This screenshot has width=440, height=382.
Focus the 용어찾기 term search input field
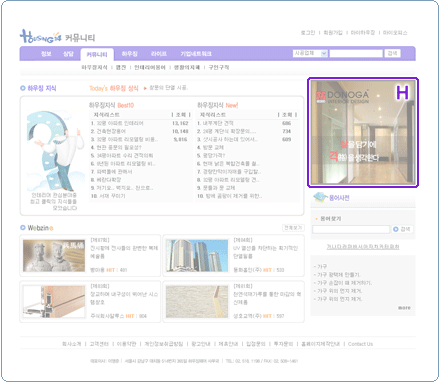[x=351, y=229]
